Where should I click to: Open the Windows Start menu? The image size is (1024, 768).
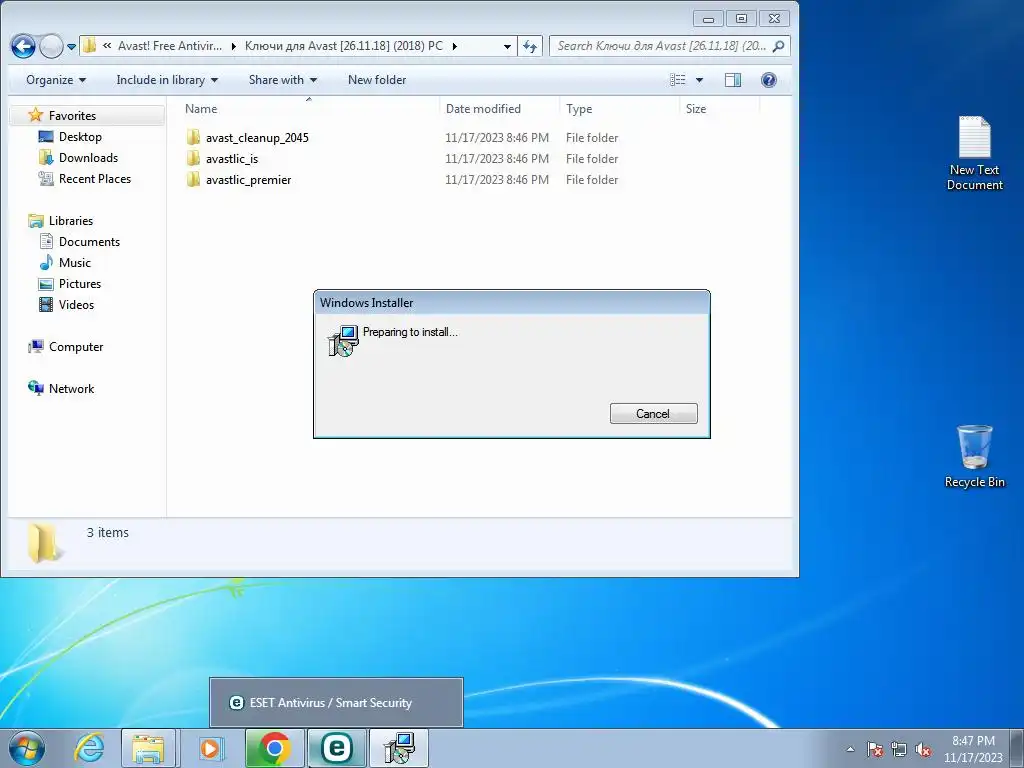27,748
